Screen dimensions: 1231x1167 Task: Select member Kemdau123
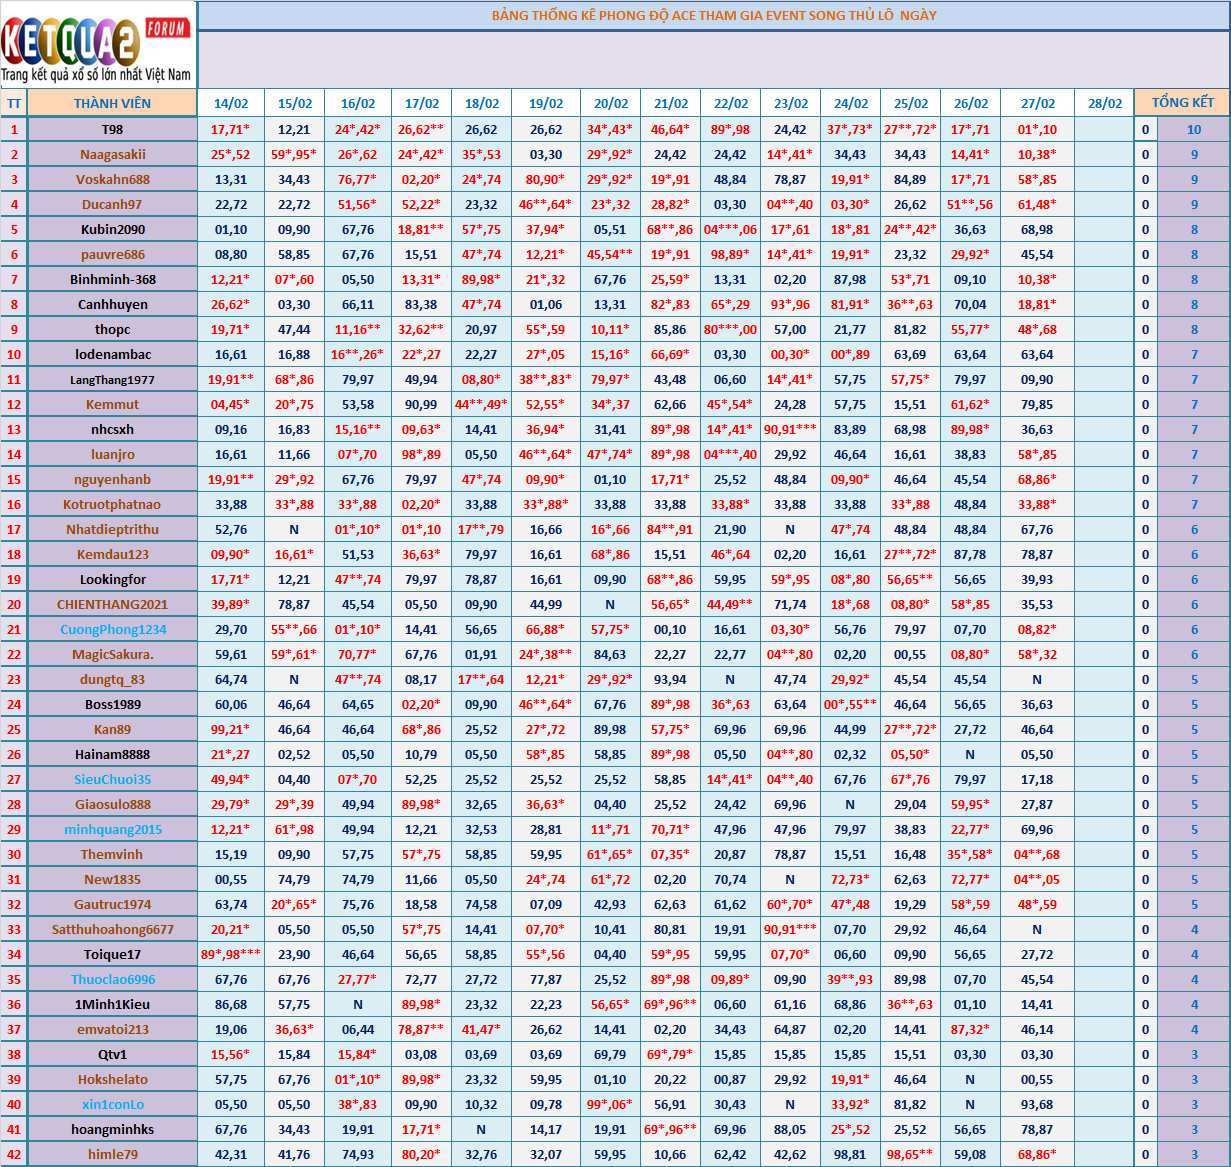112,554
